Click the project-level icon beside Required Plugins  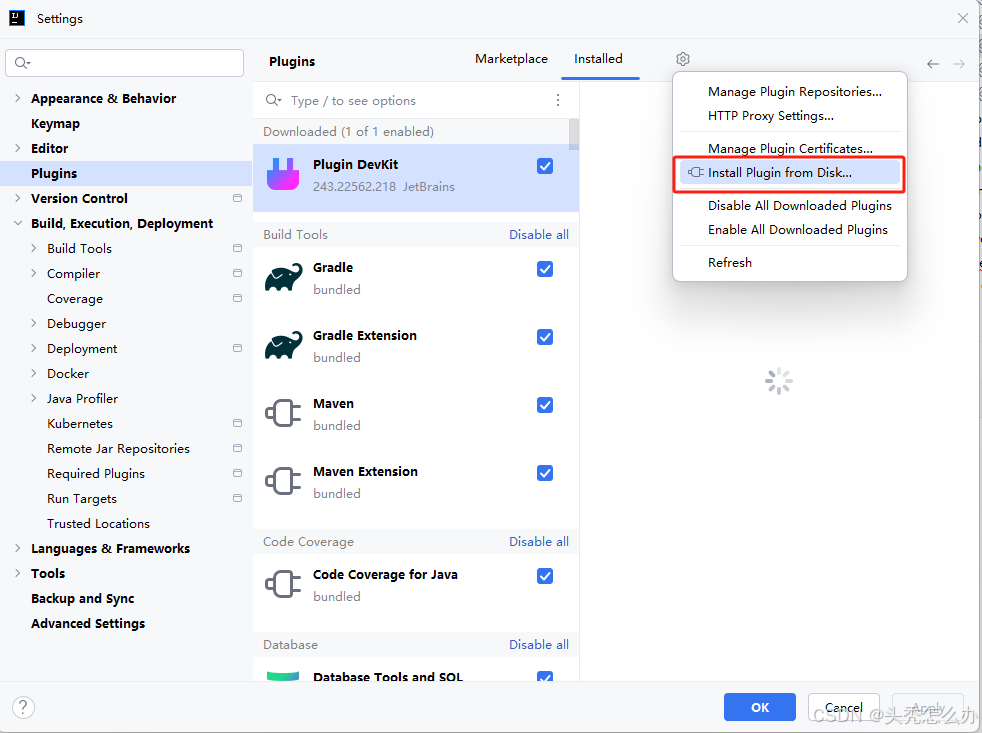[237, 473]
